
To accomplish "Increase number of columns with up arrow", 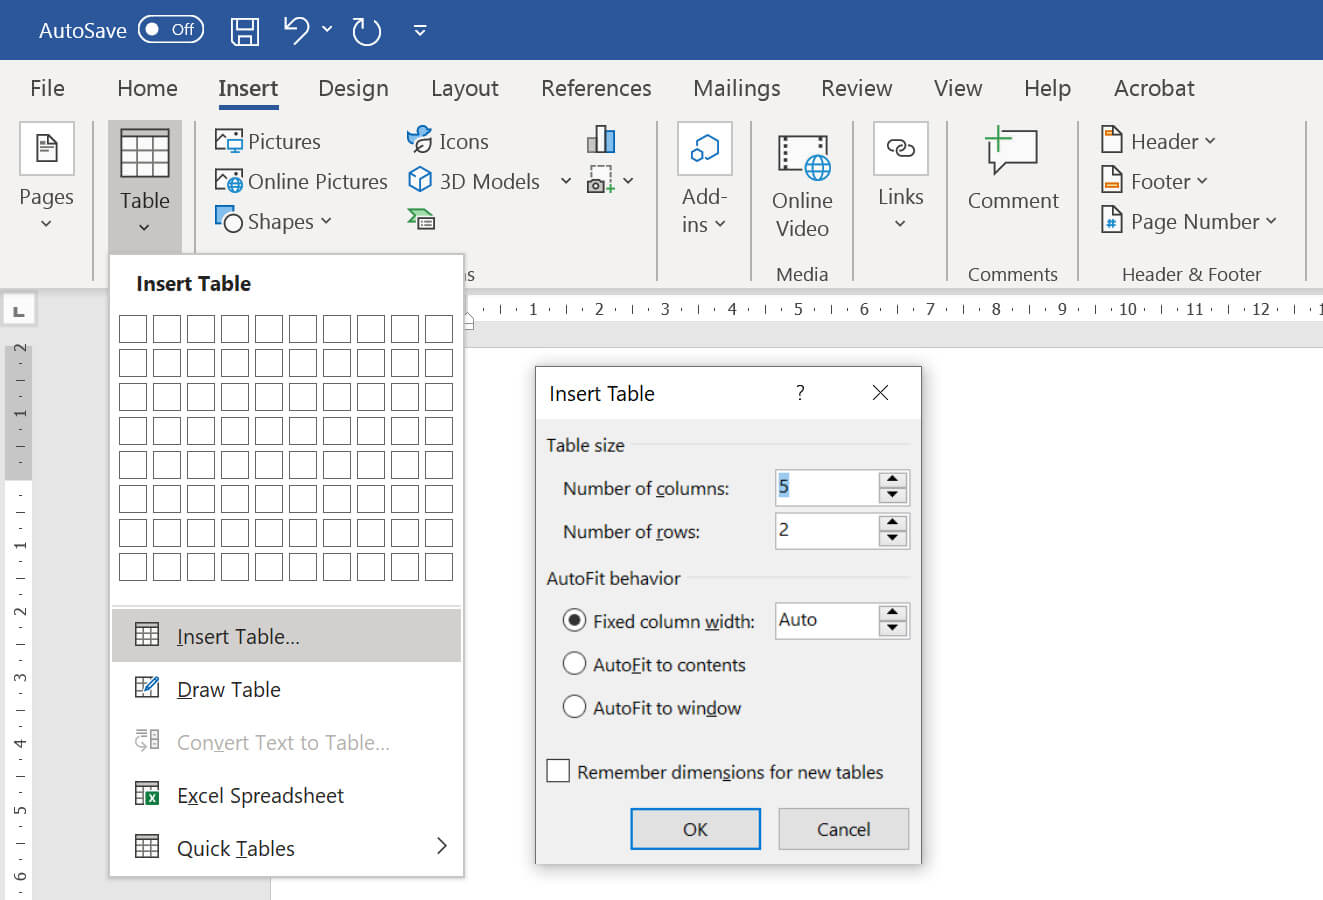I will tap(893, 479).
